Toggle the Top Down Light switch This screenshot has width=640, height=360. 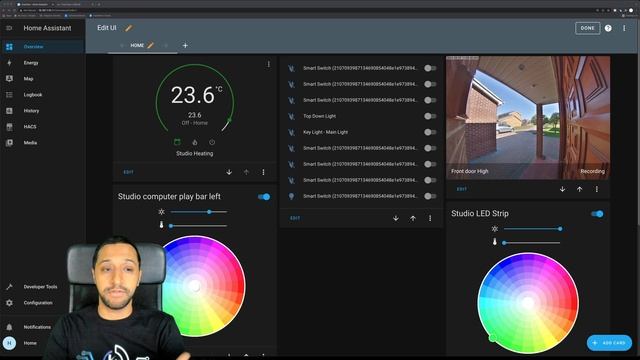pos(430,116)
